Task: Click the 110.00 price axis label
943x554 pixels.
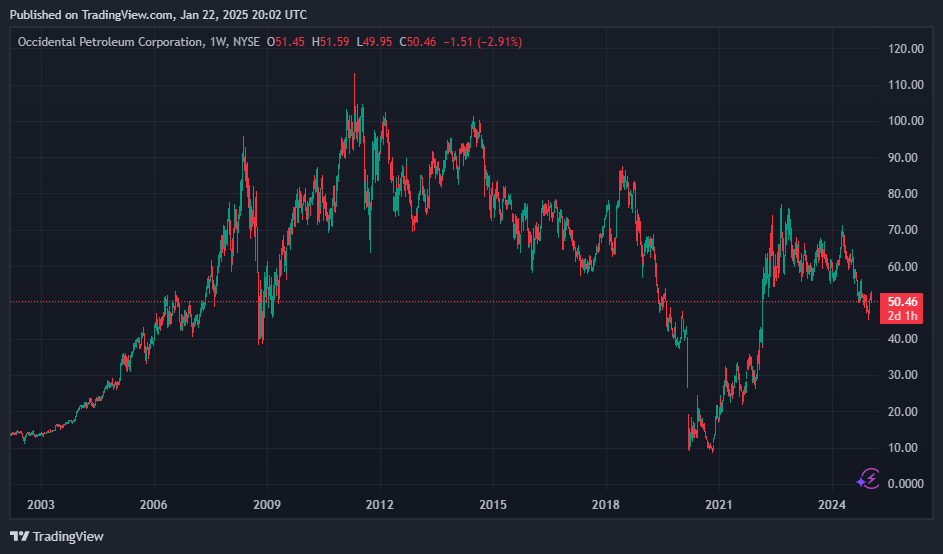Action: click(x=905, y=85)
